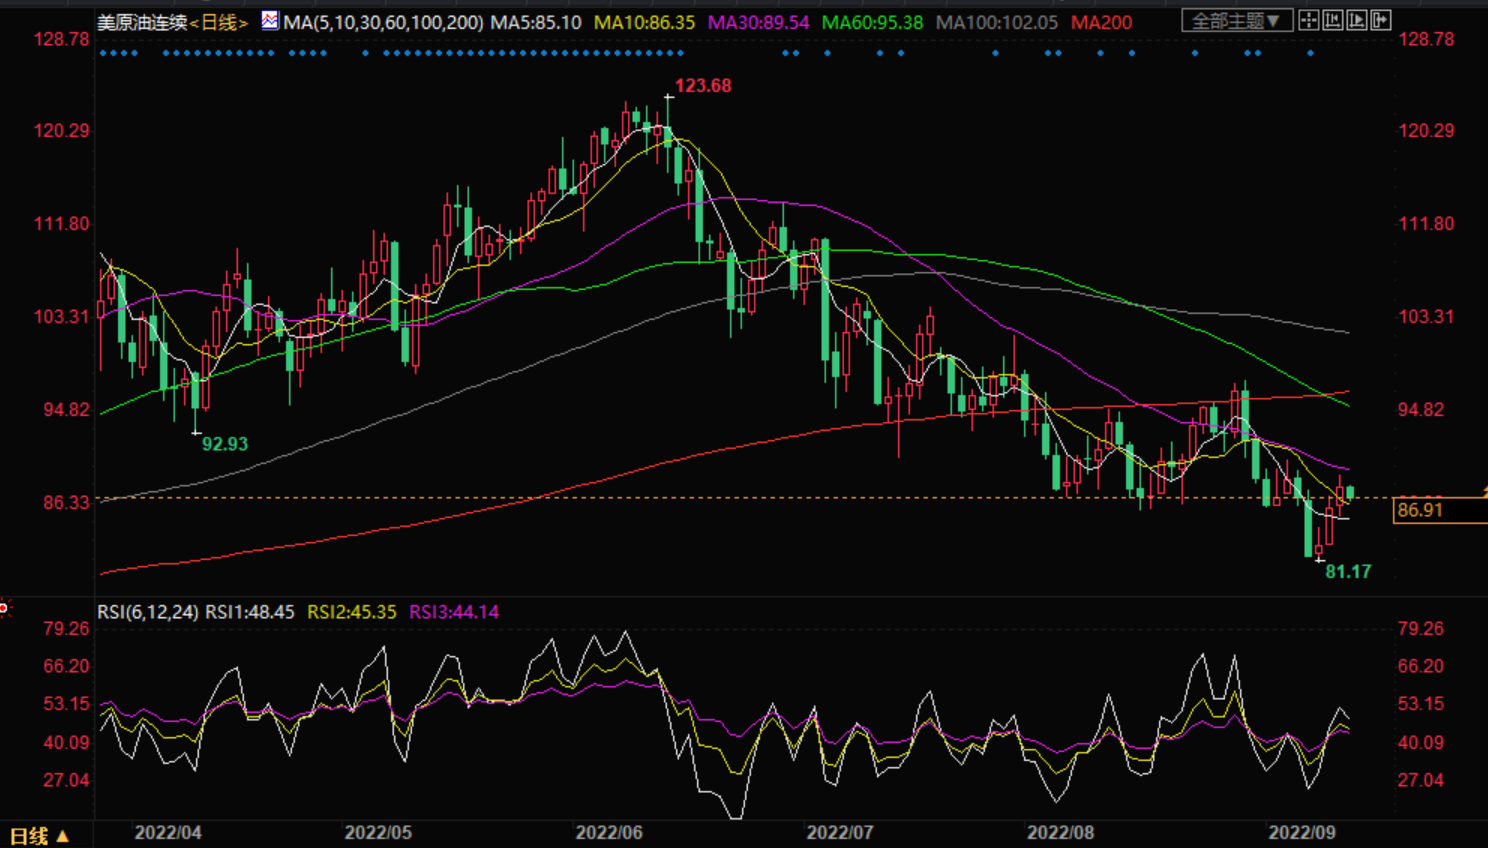This screenshot has height=848, width=1488.
Task: Select the MA60:95.38 legend entry
Action: point(872,22)
